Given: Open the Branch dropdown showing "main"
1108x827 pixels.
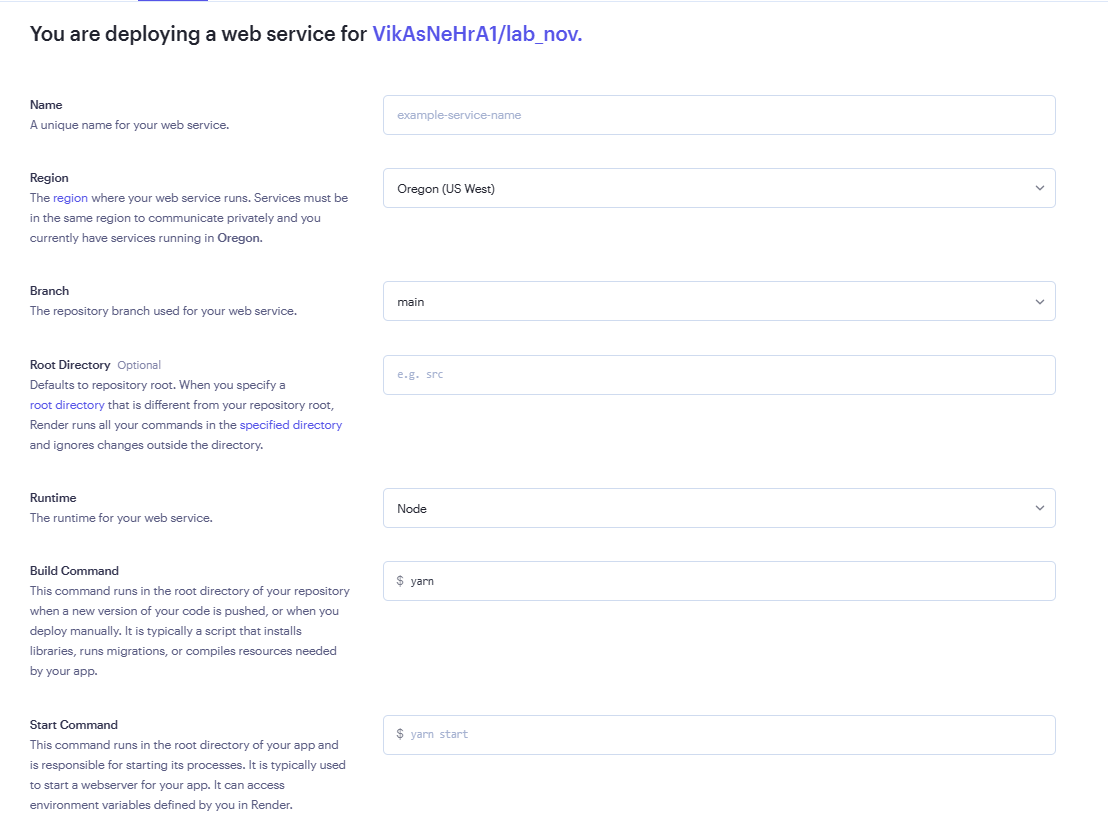Looking at the screenshot, I should tap(718, 300).
